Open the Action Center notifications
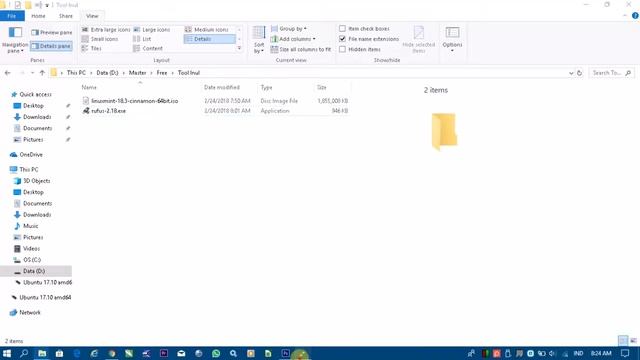Viewport: 640px width, 360px height. 625,353
